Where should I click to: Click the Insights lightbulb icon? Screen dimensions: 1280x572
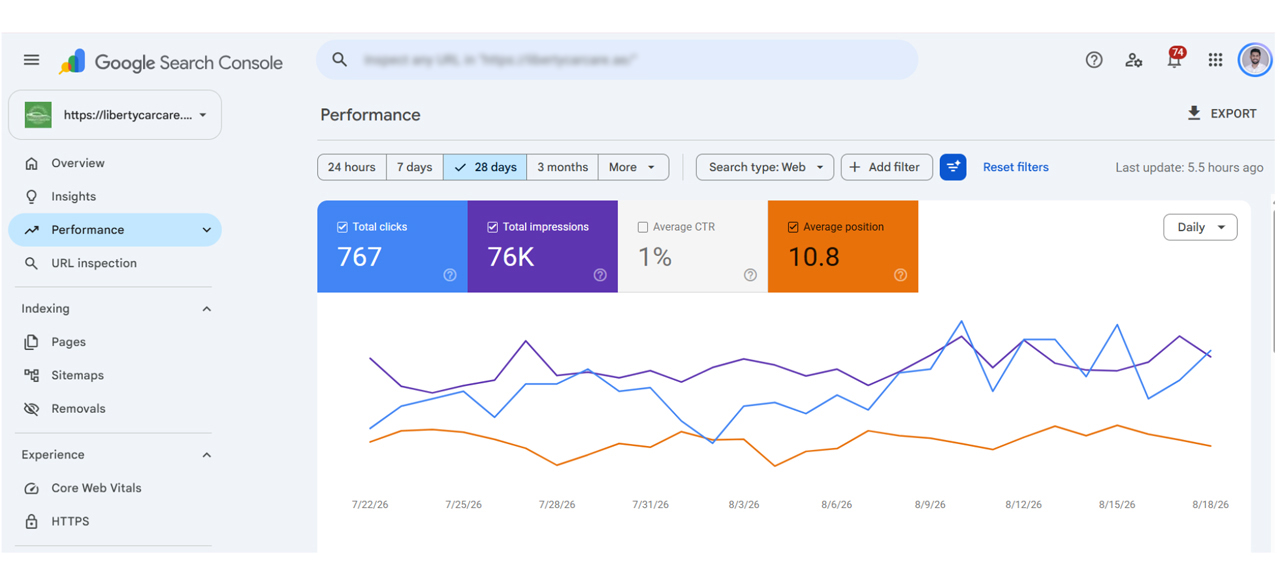[32, 196]
